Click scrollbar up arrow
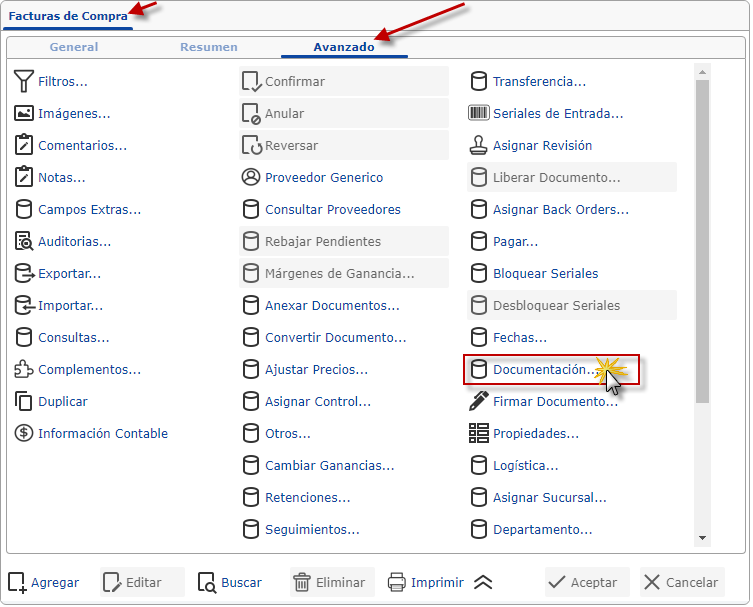The image size is (753, 607). [x=702, y=72]
